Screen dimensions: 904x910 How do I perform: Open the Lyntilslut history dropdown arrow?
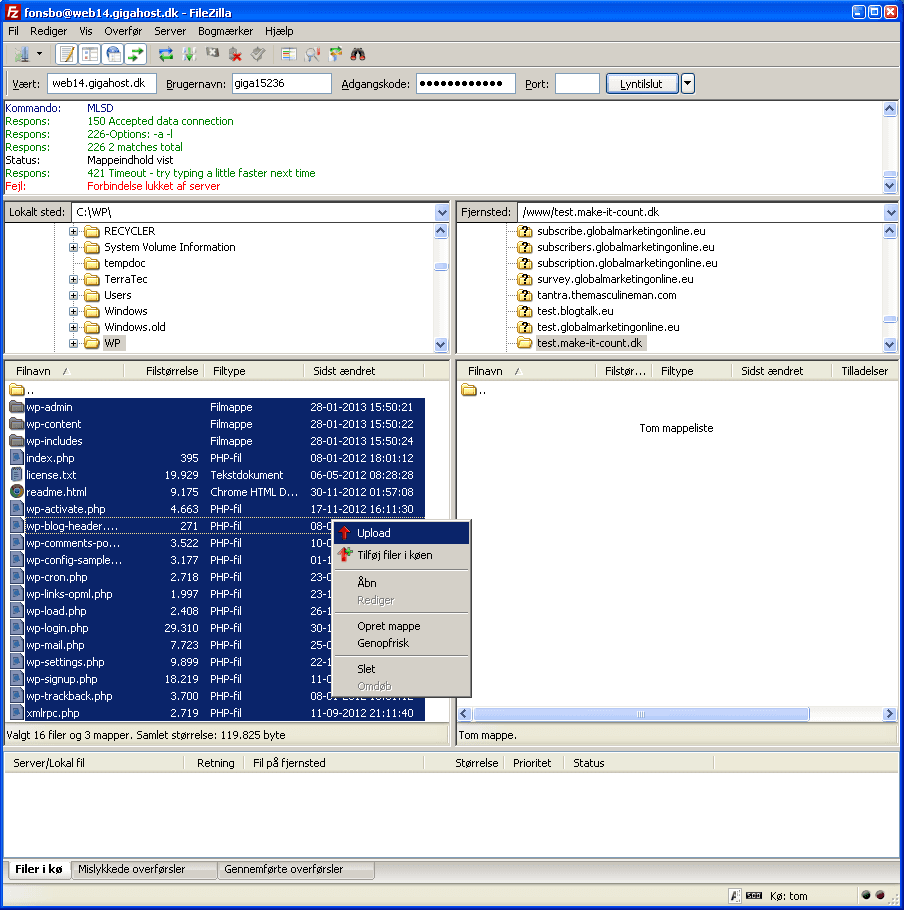(x=688, y=84)
